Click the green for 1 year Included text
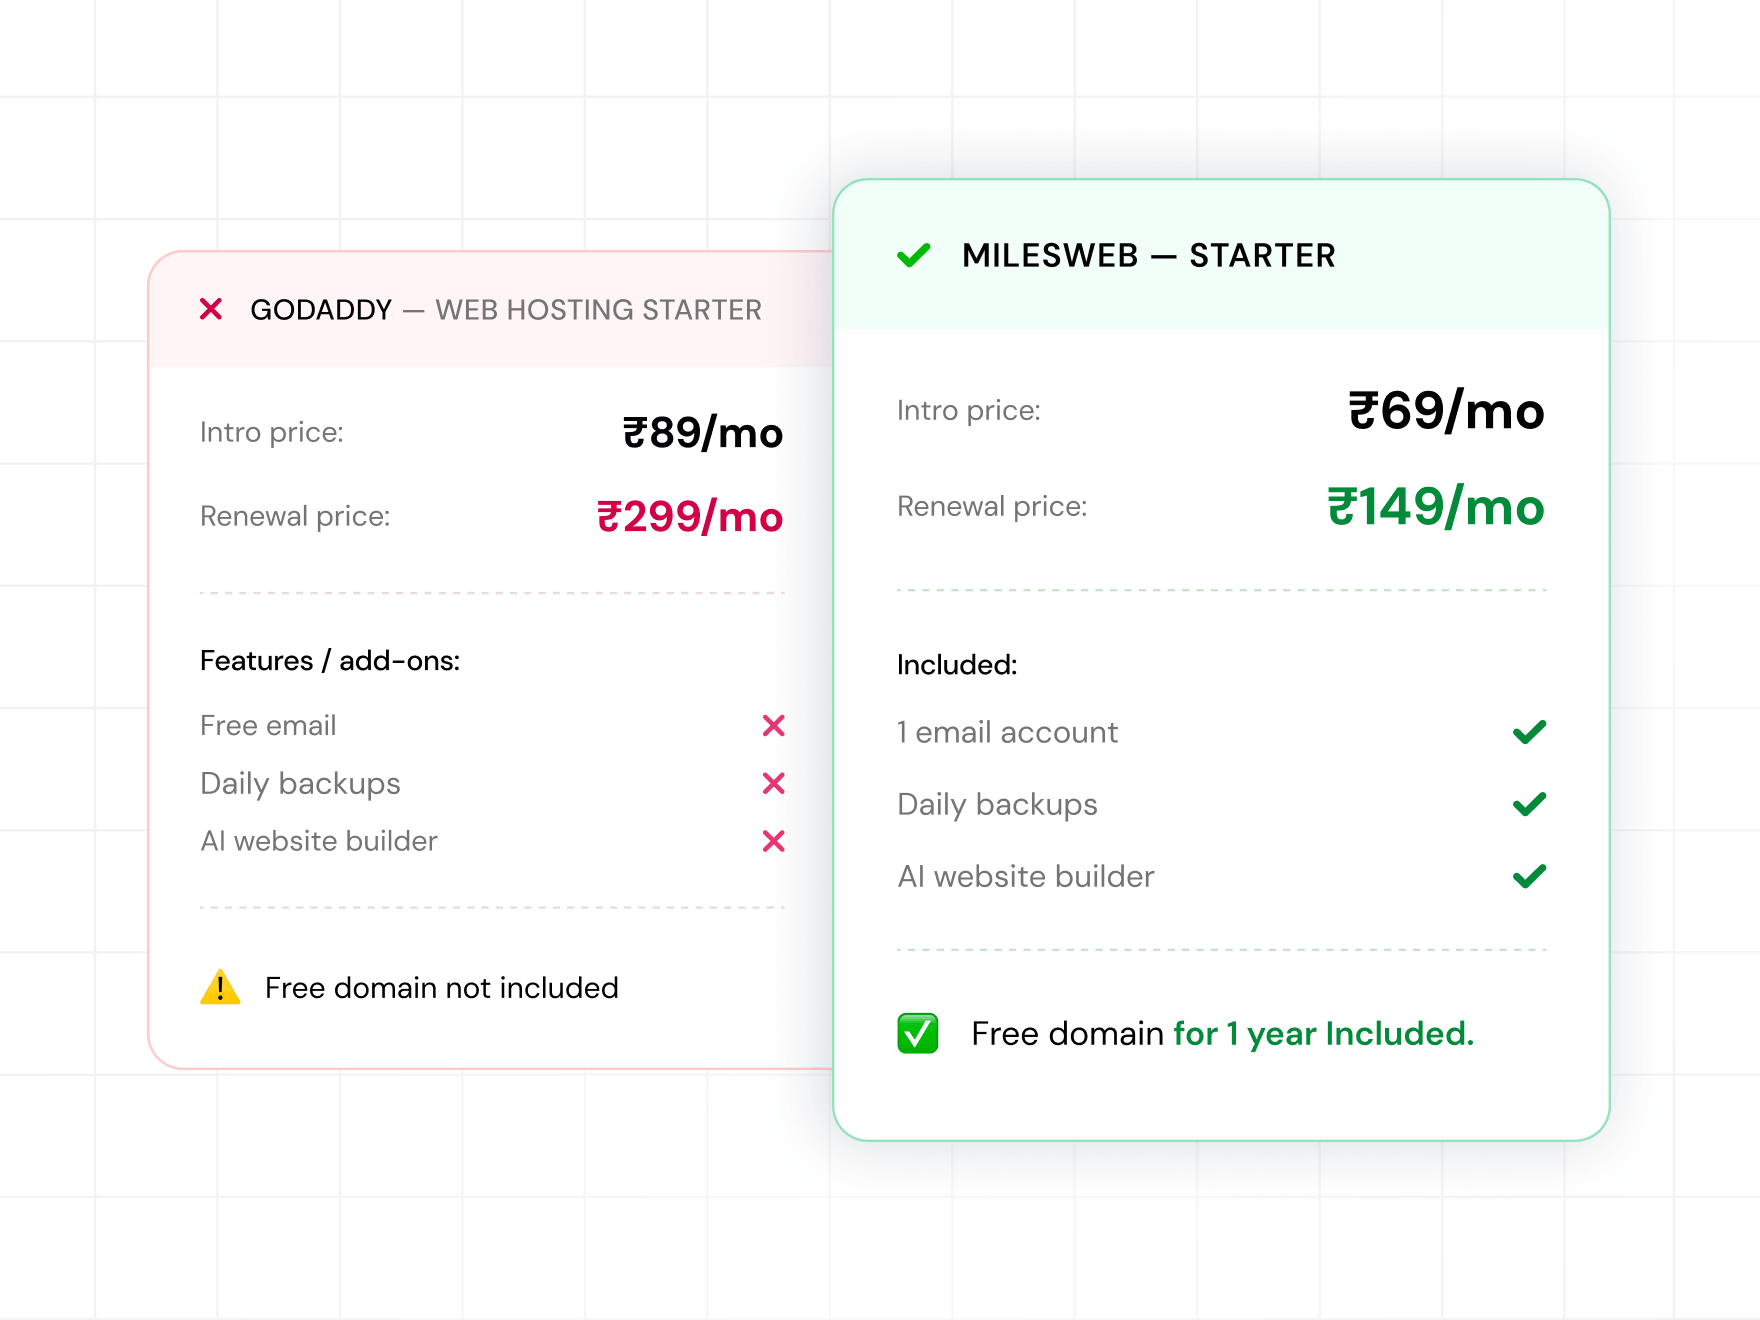 [1324, 1034]
